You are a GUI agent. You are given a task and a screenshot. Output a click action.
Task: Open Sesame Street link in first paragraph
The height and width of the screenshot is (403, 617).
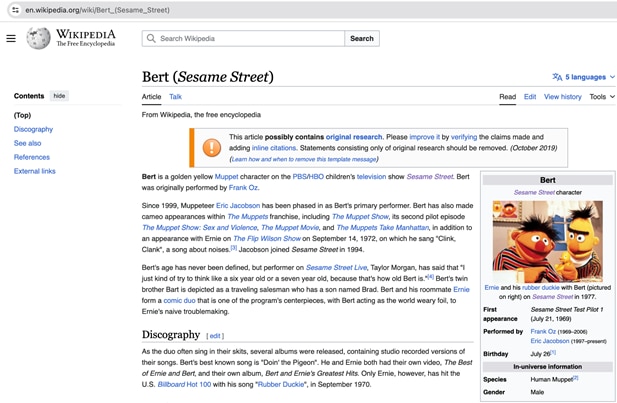tap(430, 177)
